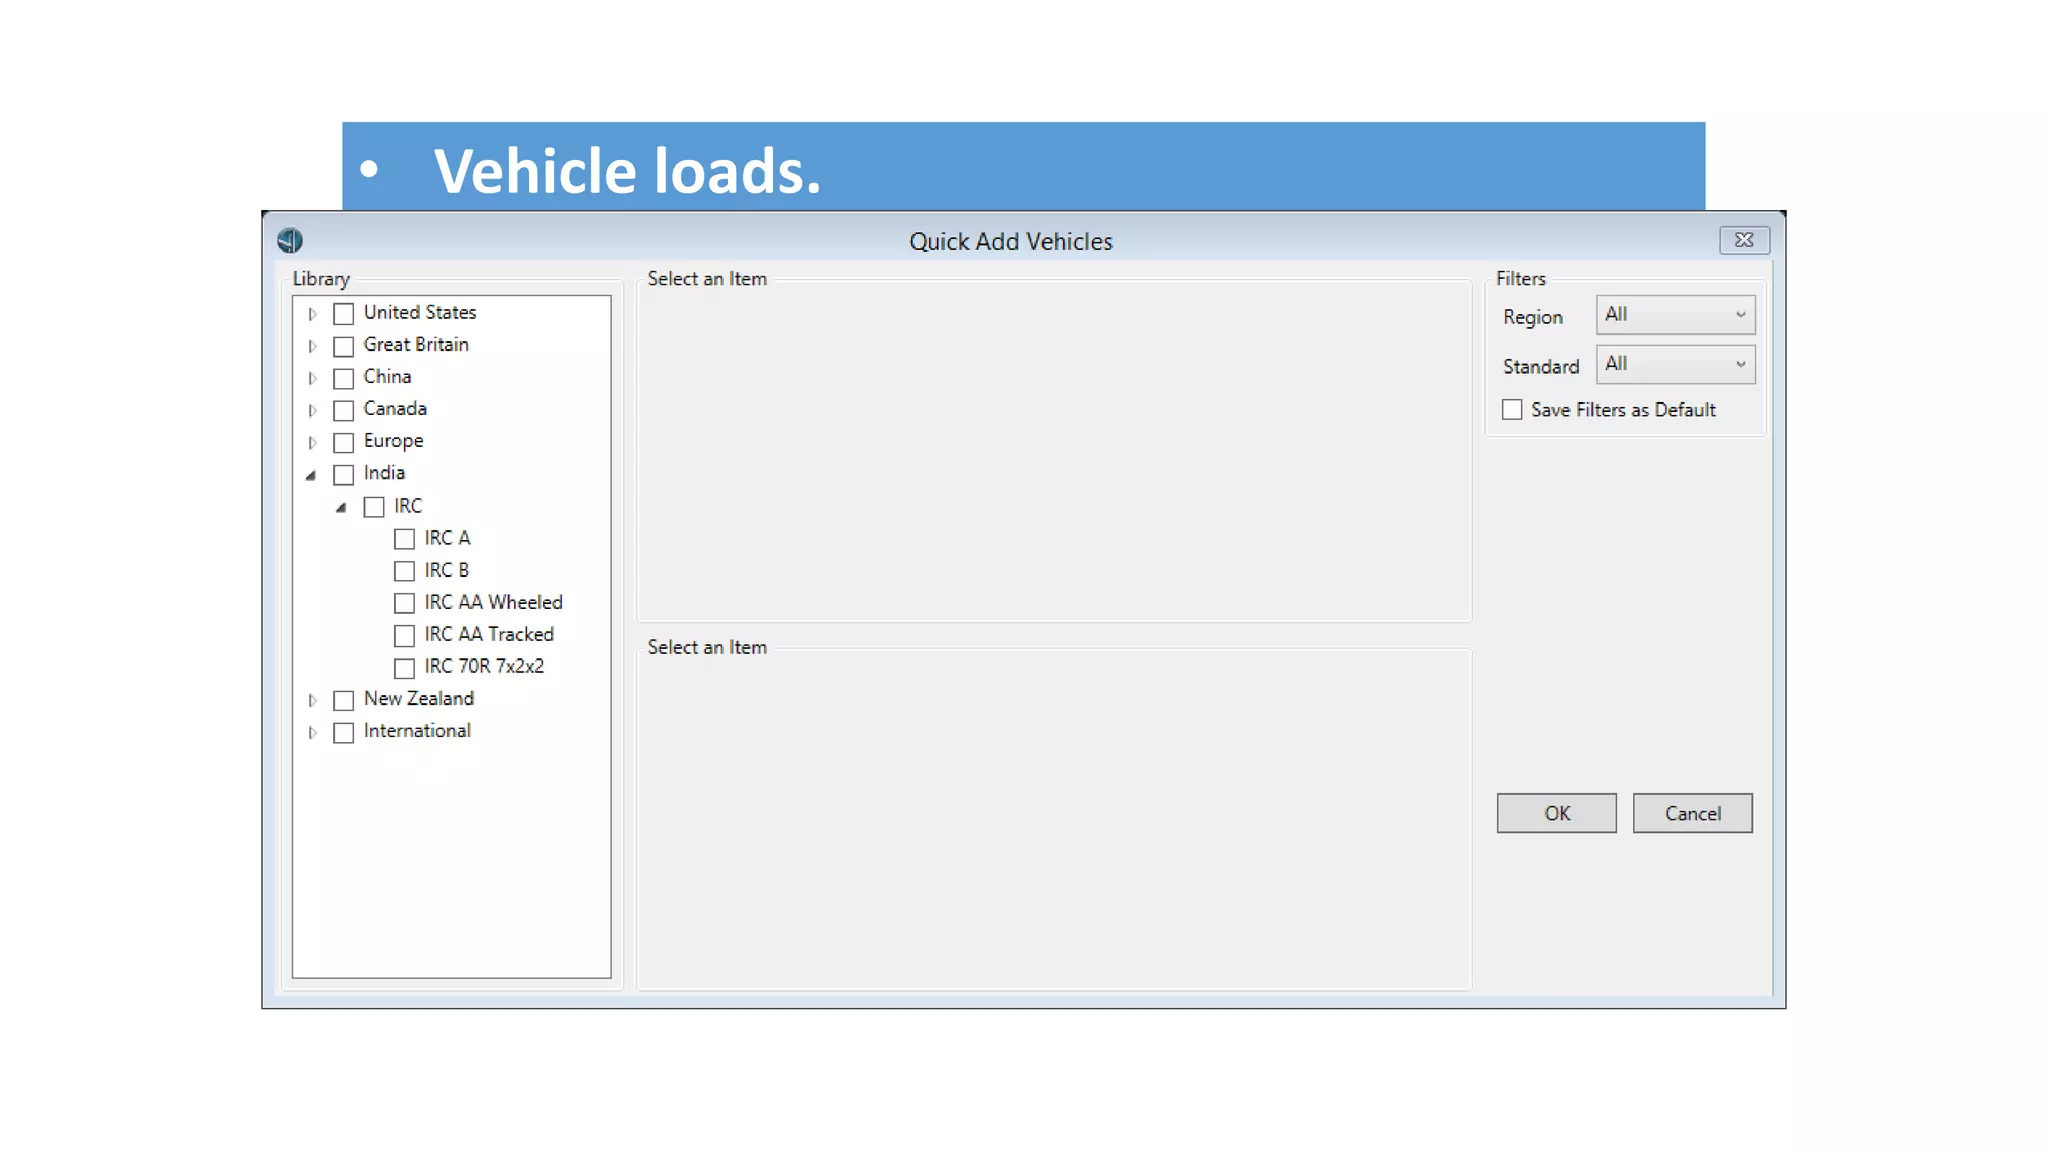The height and width of the screenshot is (1152, 2048).
Task: Expand the Europe tree node
Action: point(312,442)
